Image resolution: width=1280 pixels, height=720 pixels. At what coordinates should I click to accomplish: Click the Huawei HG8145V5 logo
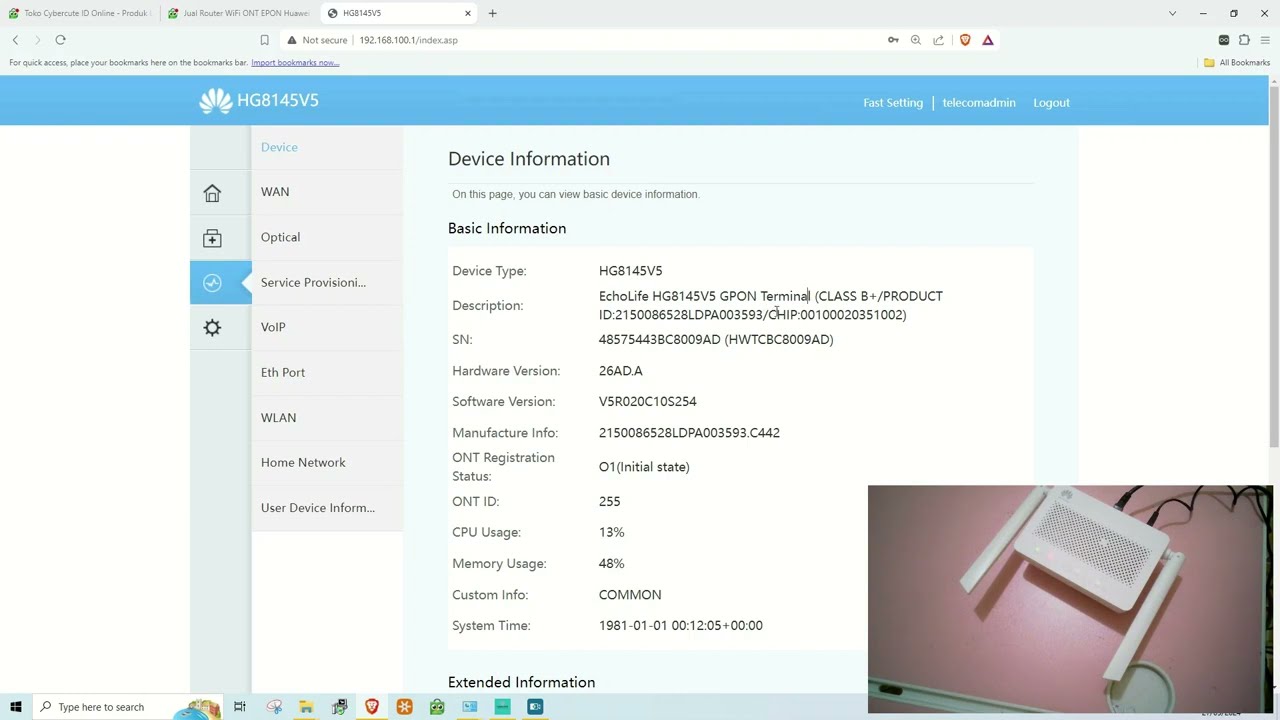pos(258,100)
